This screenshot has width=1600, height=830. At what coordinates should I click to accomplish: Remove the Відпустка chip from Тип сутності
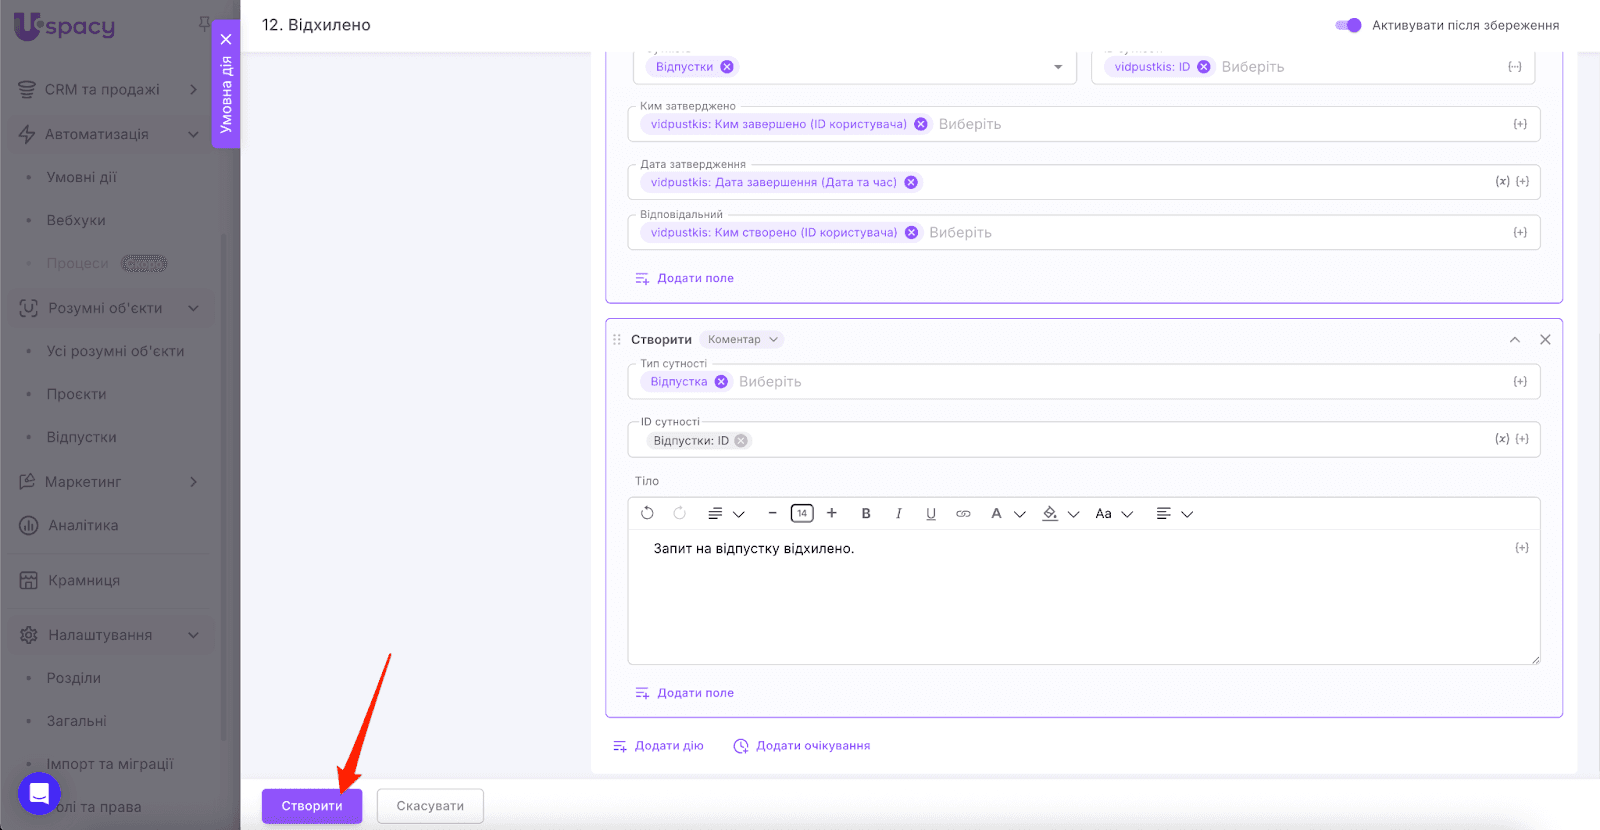coord(721,382)
